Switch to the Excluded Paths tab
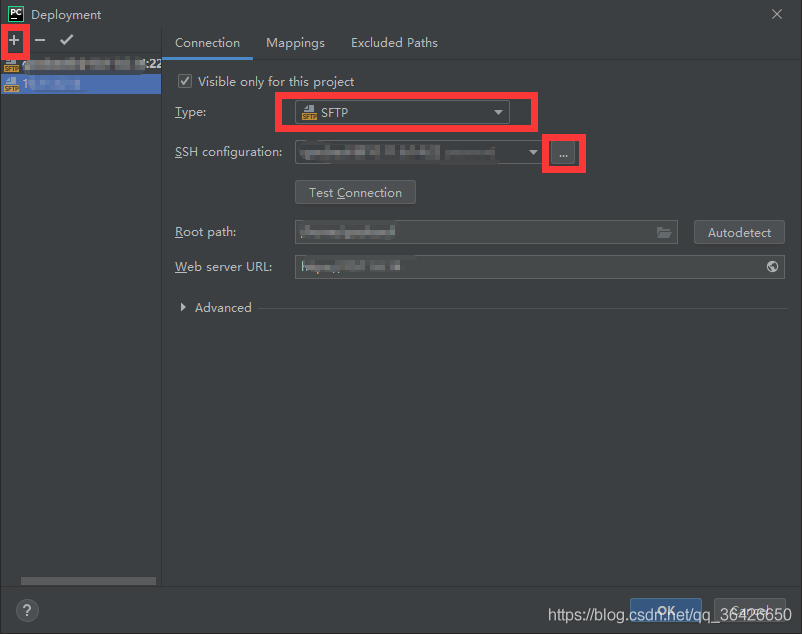802x634 pixels. click(394, 43)
